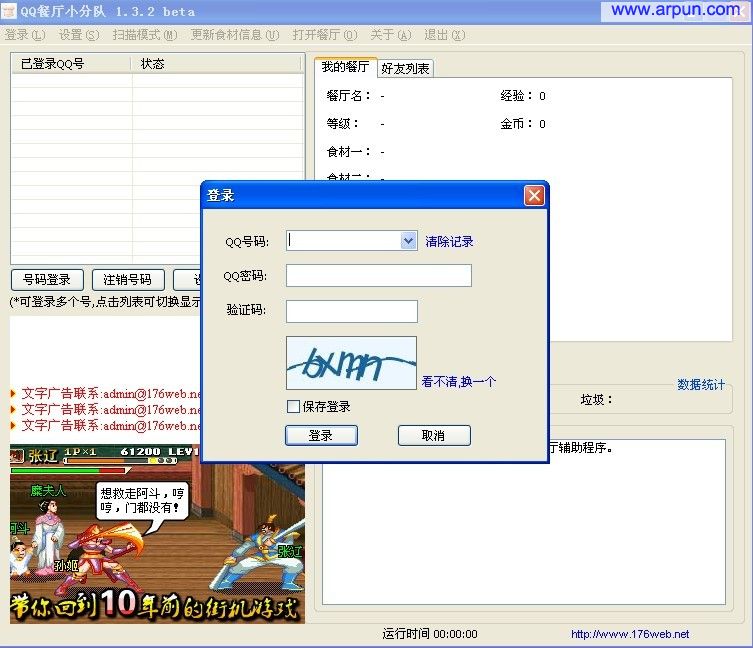Switch to the 我的餐厅 tab
This screenshot has width=753, height=648.
click(x=345, y=67)
